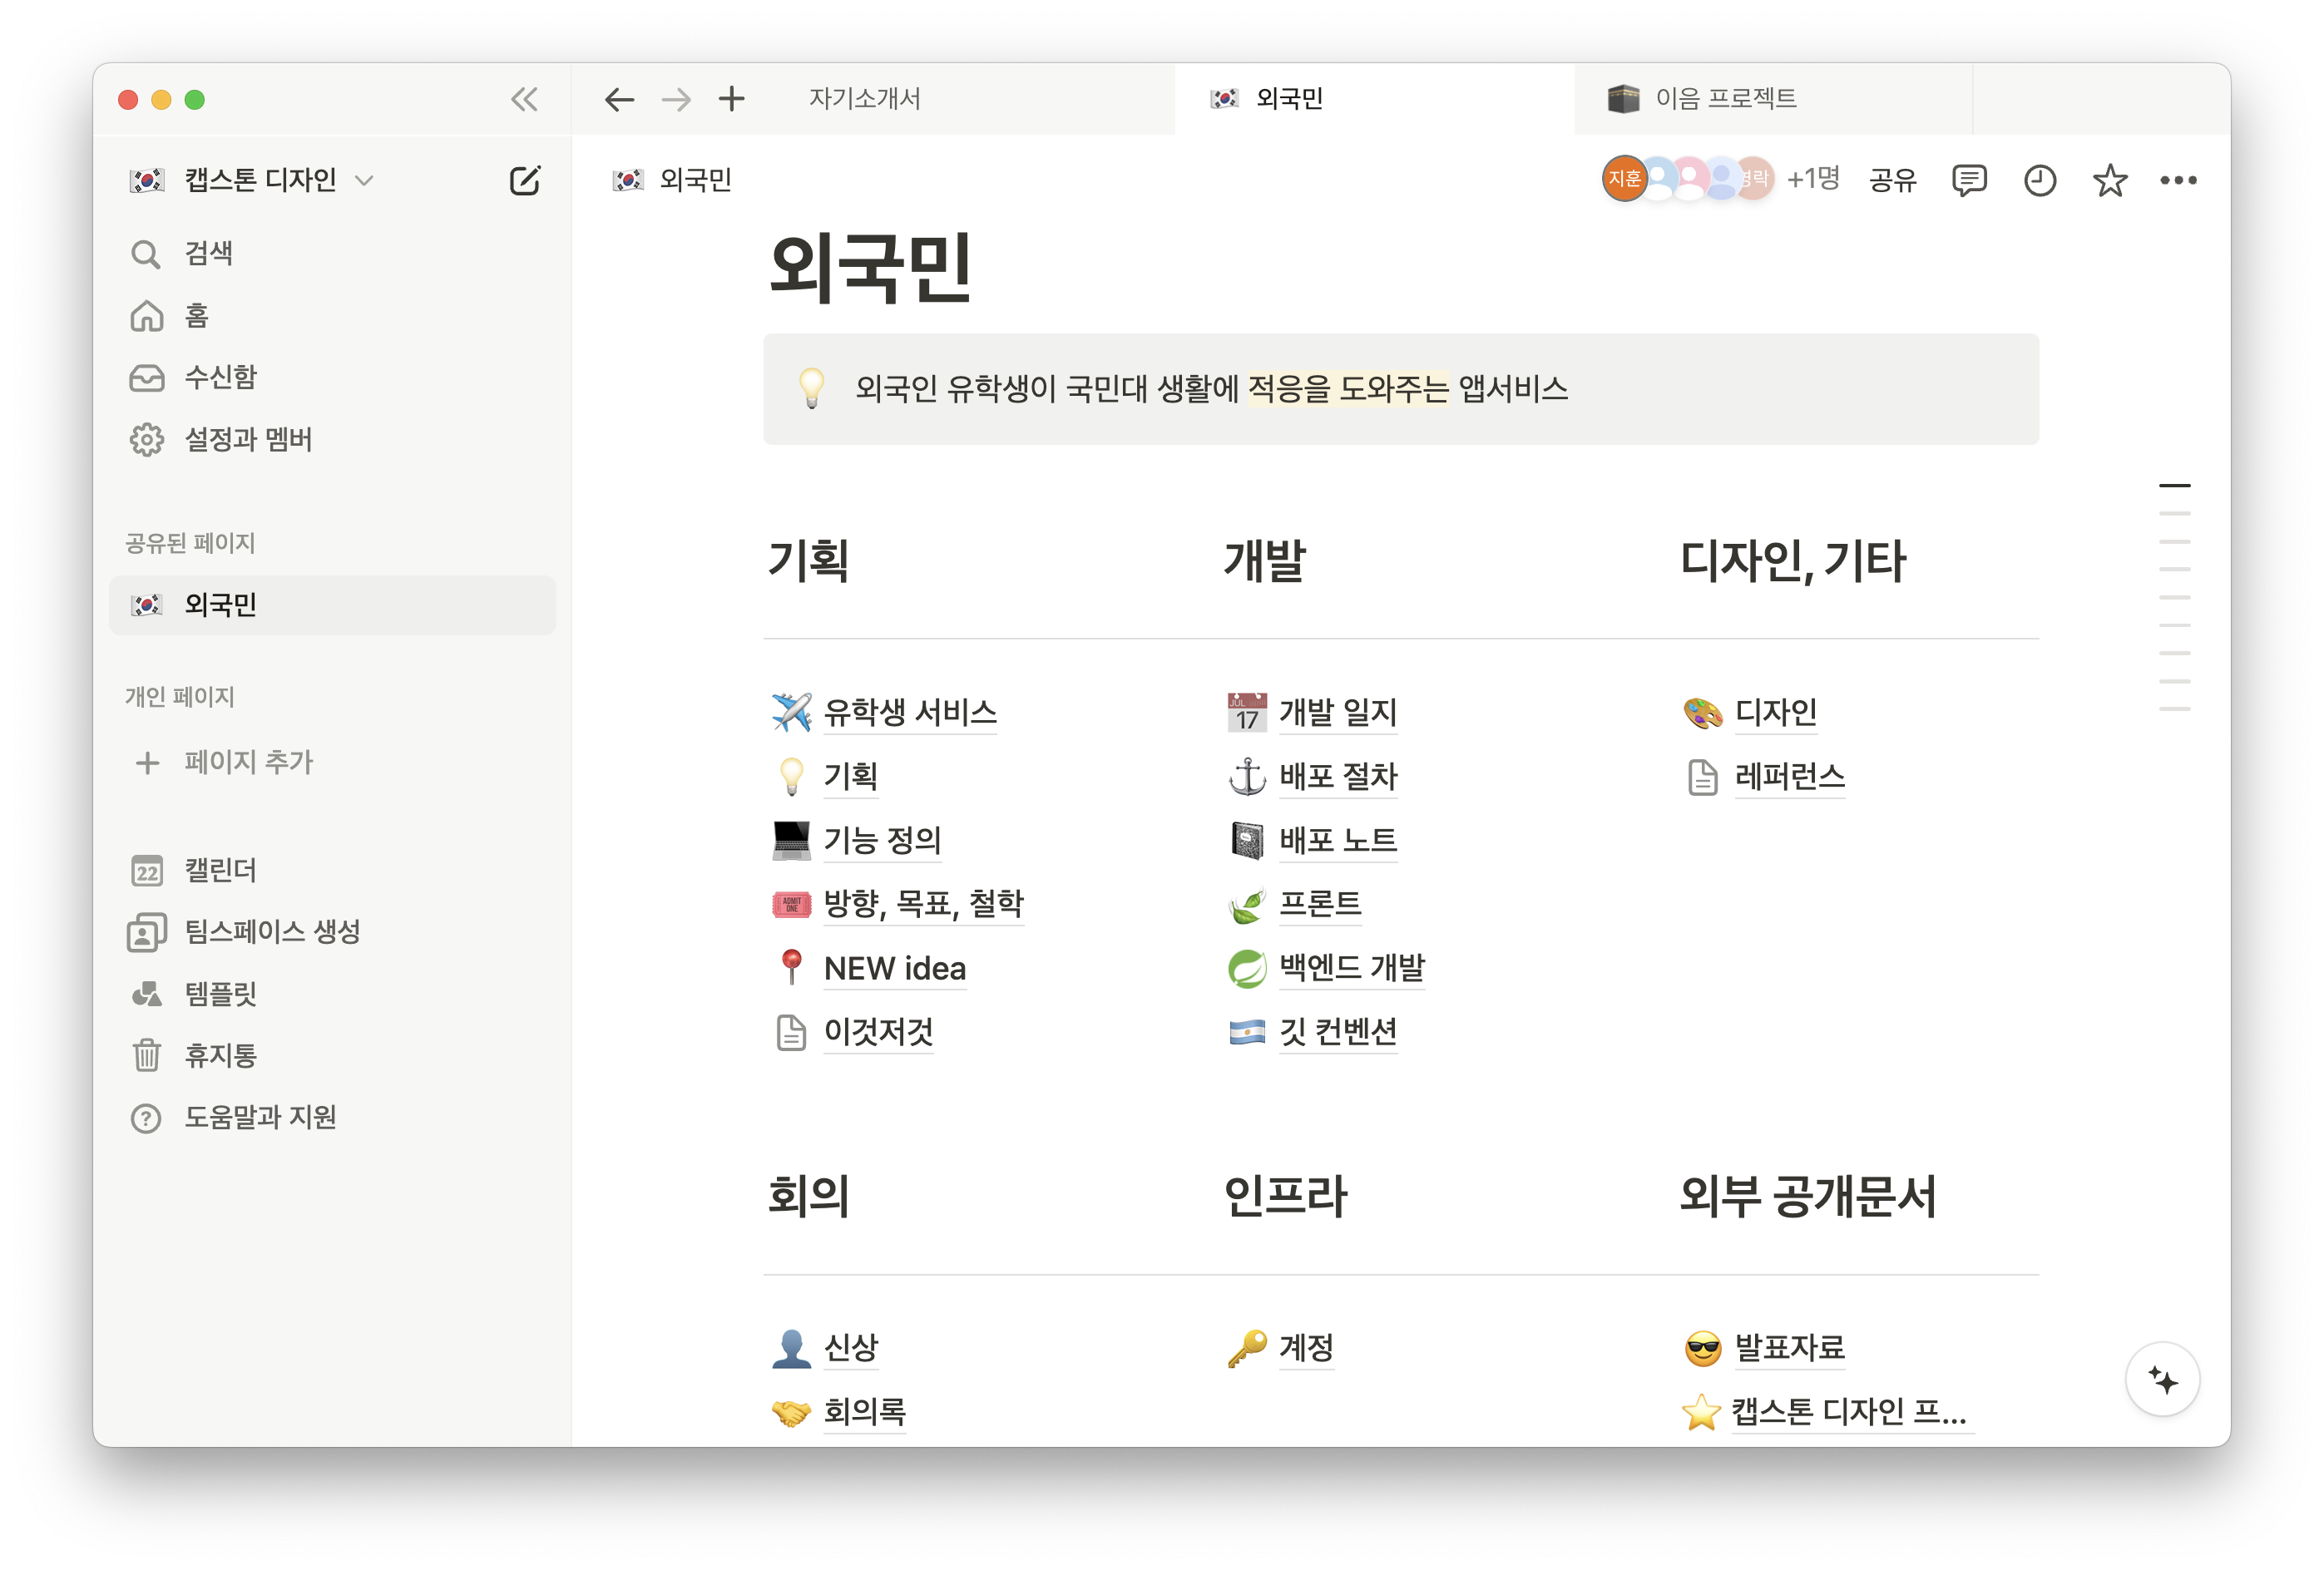
Task: Open the Notion AI sparkle button
Action: pos(2163,1380)
